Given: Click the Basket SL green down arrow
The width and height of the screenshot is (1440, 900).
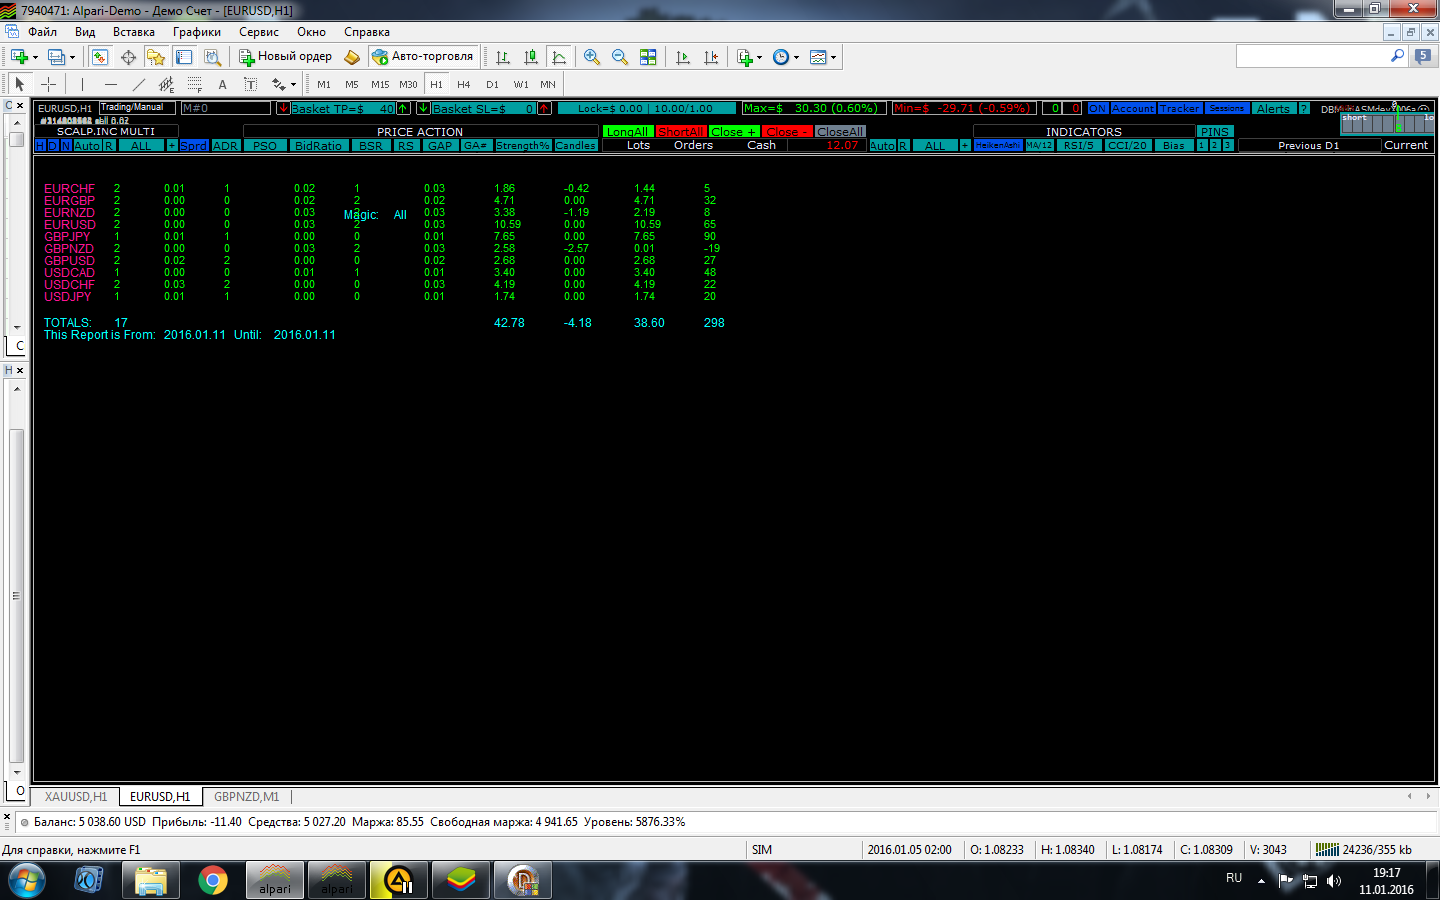Looking at the screenshot, I should 423,108.
